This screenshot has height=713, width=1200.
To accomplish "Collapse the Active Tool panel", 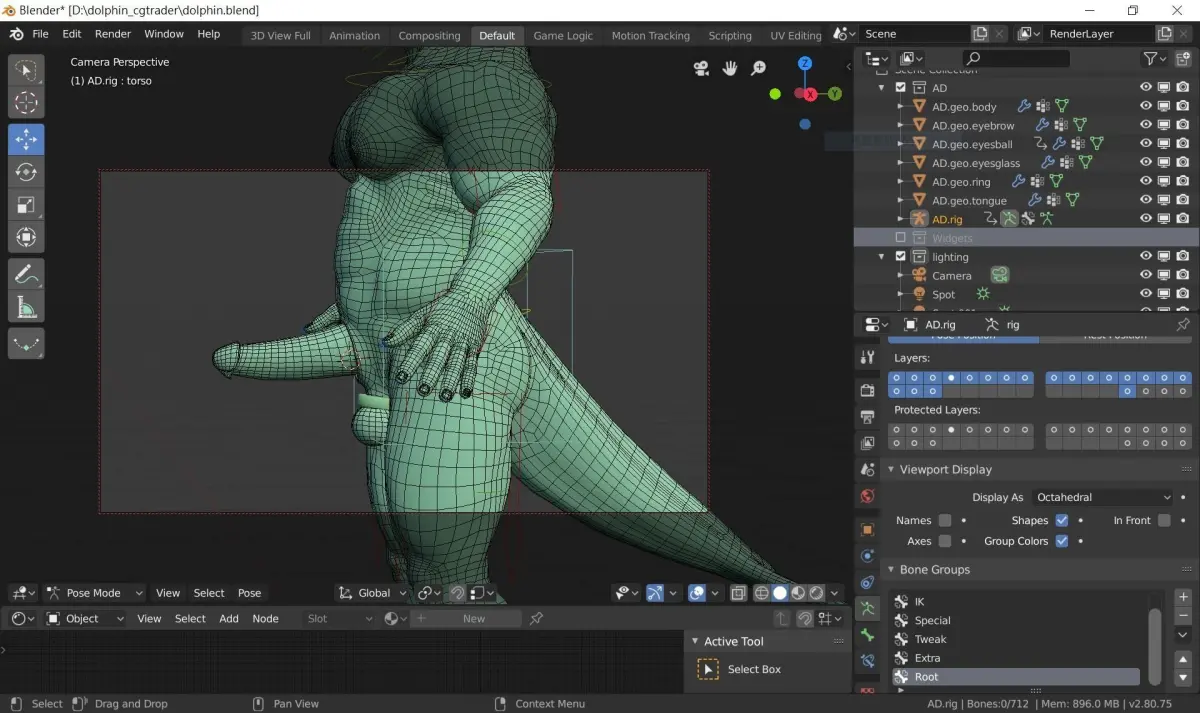I will [694, 642].
